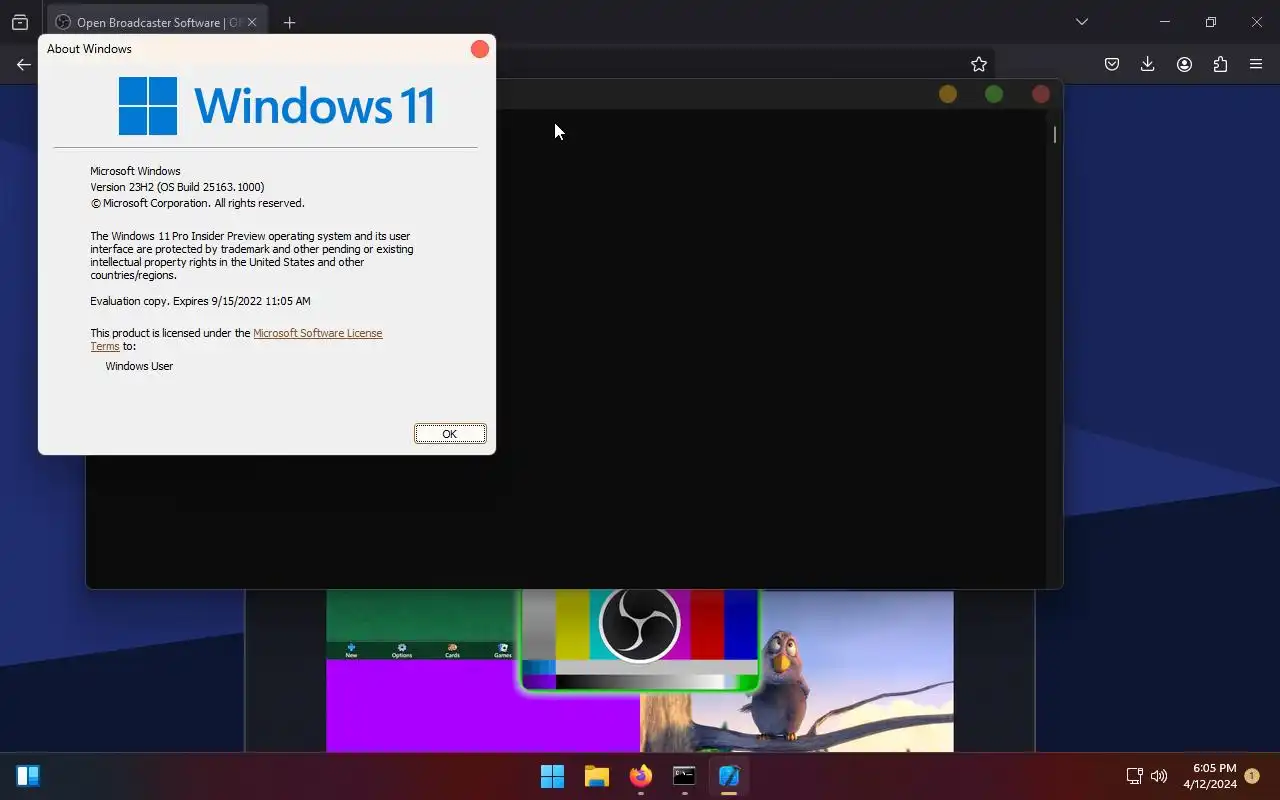
Task: Open the clock showing 6:05 PM
Action: point(1210,776)
